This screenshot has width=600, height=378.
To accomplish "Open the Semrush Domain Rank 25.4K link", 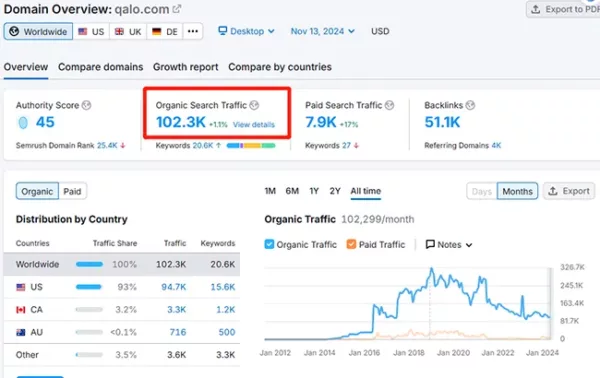I will tap(107, 145).
